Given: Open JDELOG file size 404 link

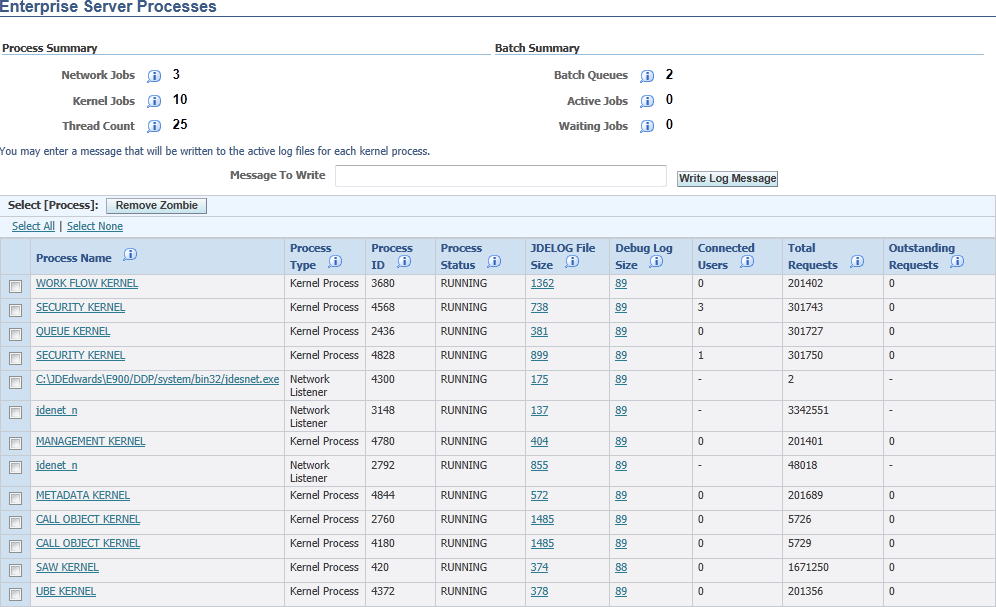Looking at the screenshot, I should coord(539,441).
